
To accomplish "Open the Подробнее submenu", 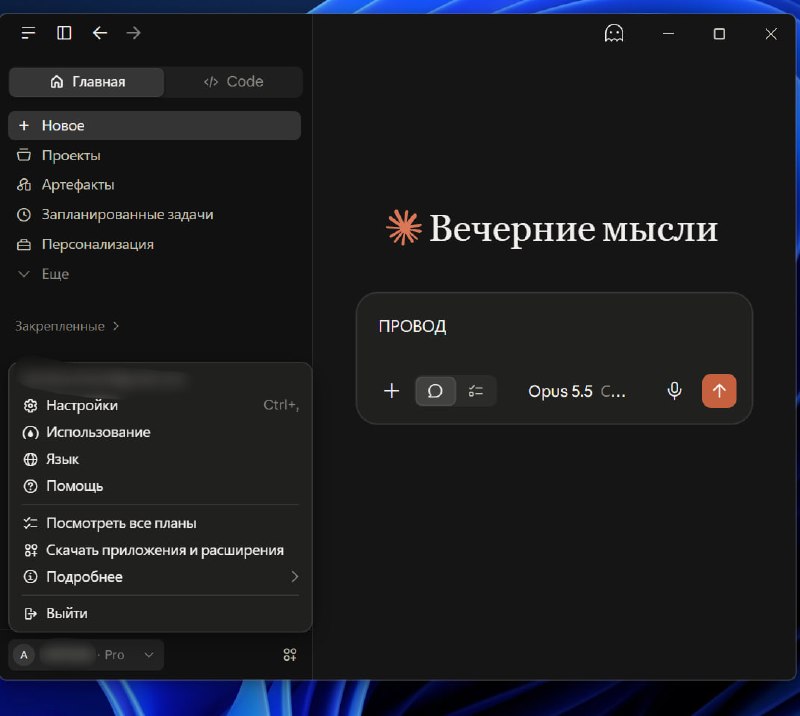I will [x=160, y=577].
